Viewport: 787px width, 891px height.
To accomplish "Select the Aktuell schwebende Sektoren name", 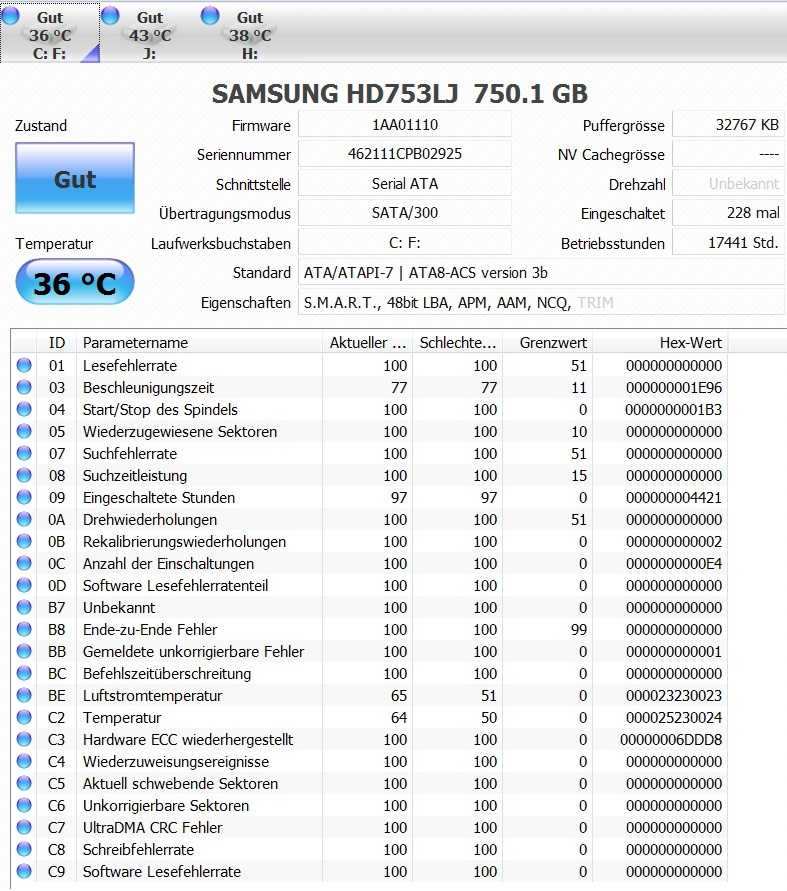I will click(180, 783).
